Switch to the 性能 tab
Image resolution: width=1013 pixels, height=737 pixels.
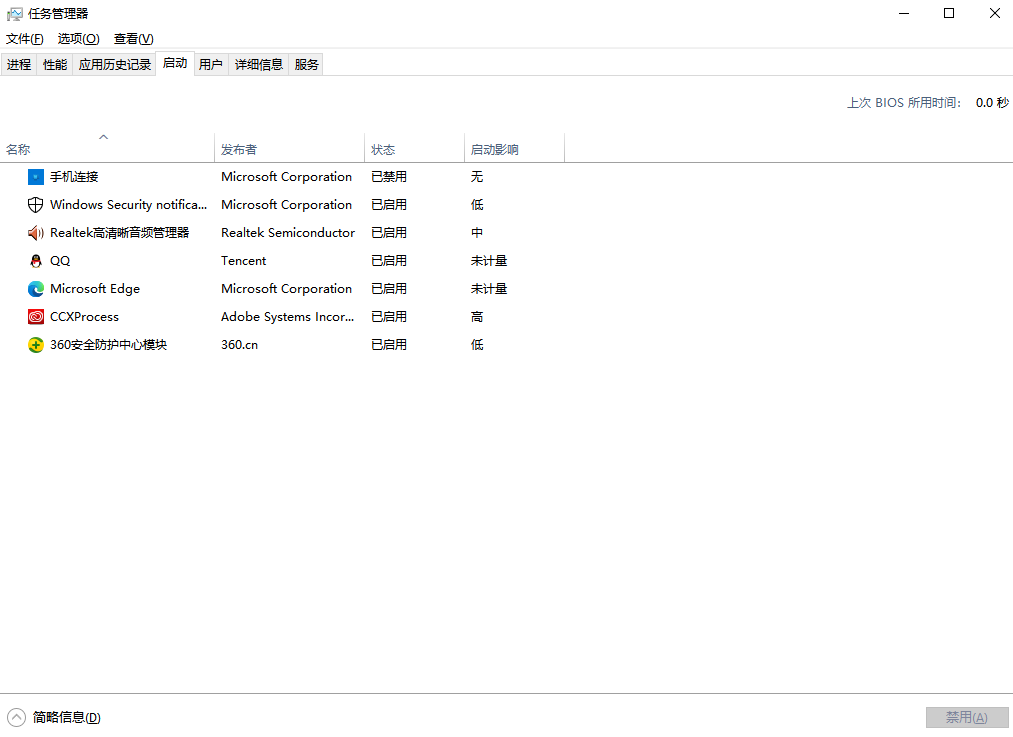coord(55,65)
